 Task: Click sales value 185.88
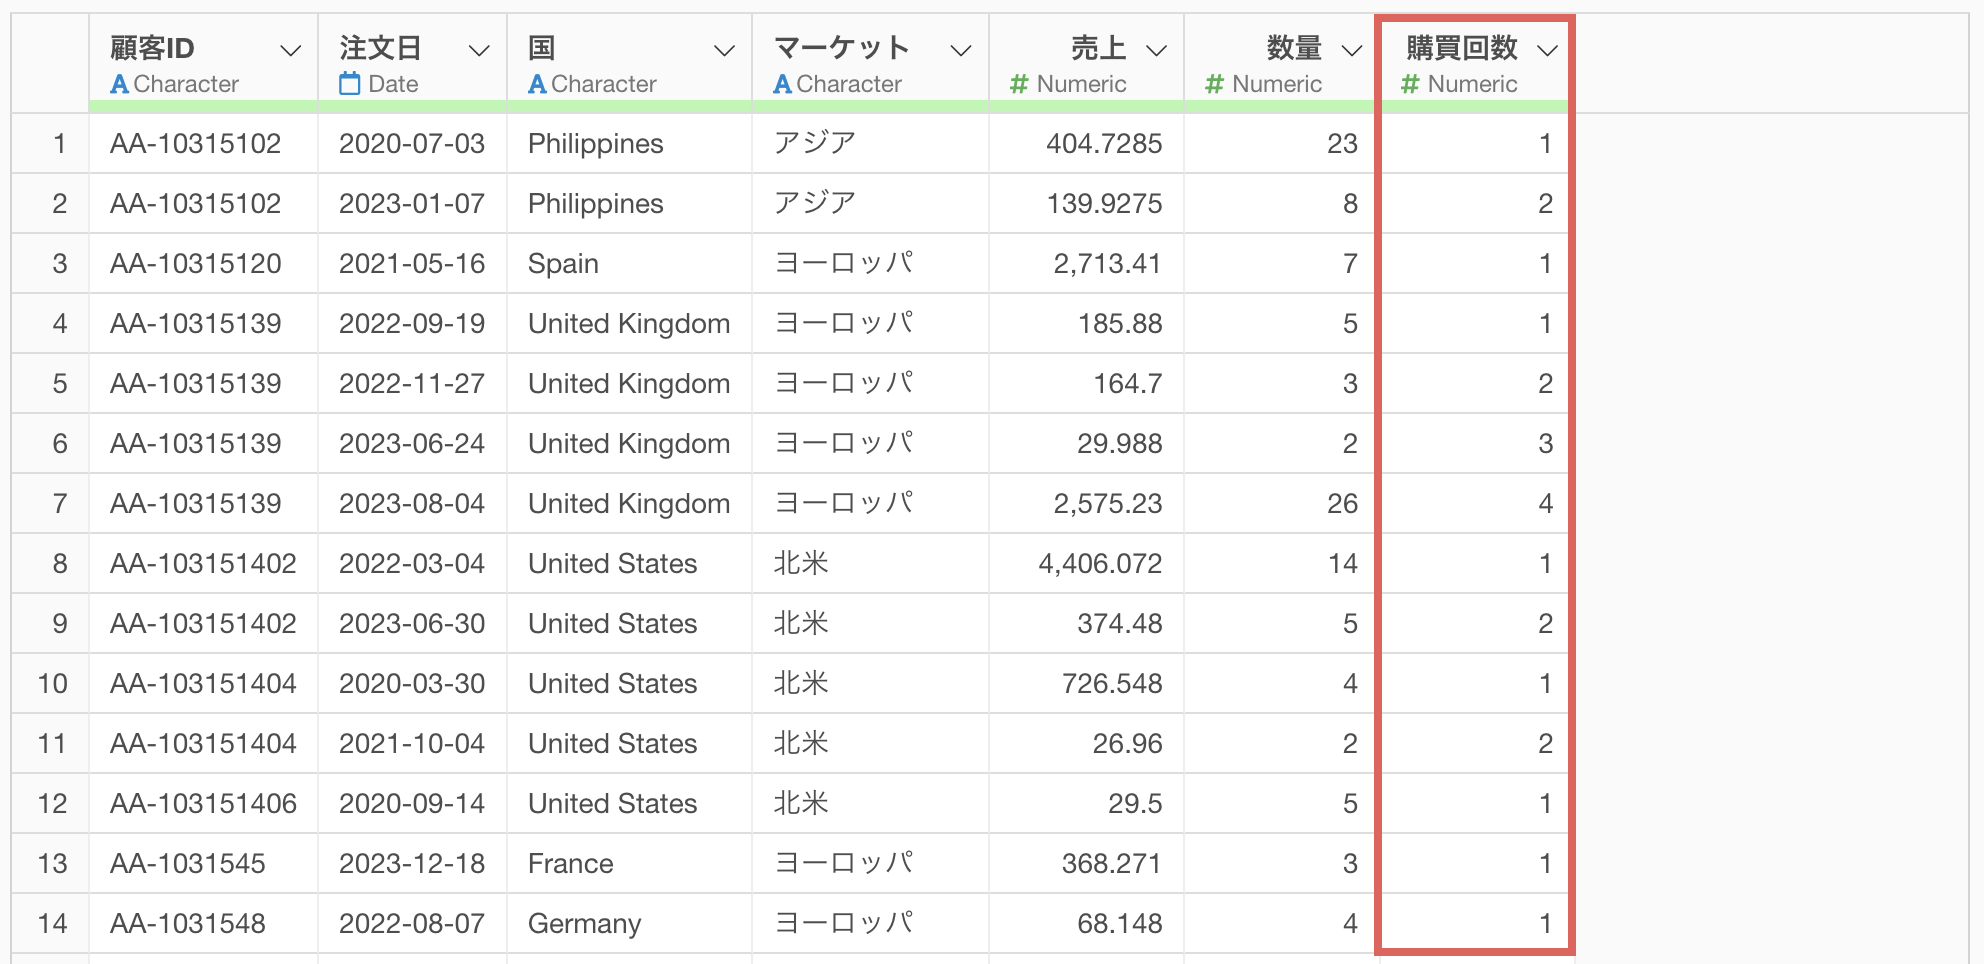coord(1120,324)
